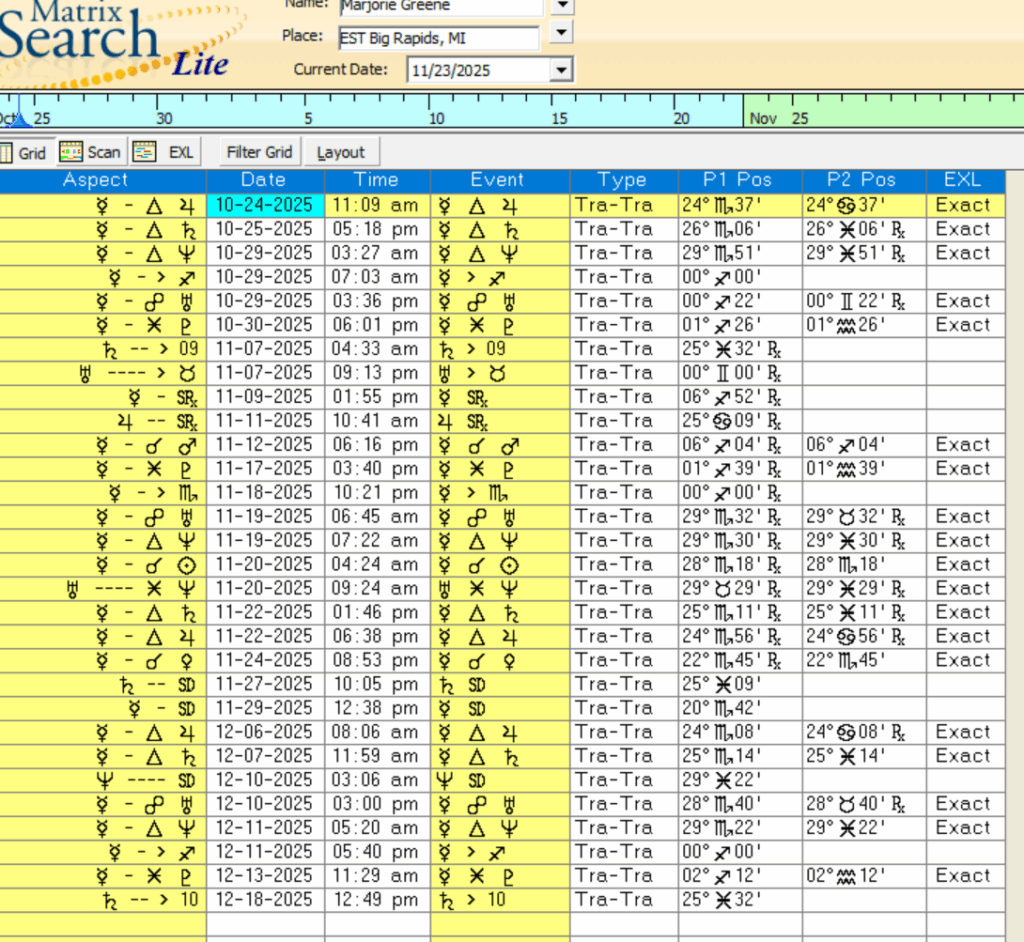Click the EXL column header in grid
The image size is (1024, 942).
point(962,181)
